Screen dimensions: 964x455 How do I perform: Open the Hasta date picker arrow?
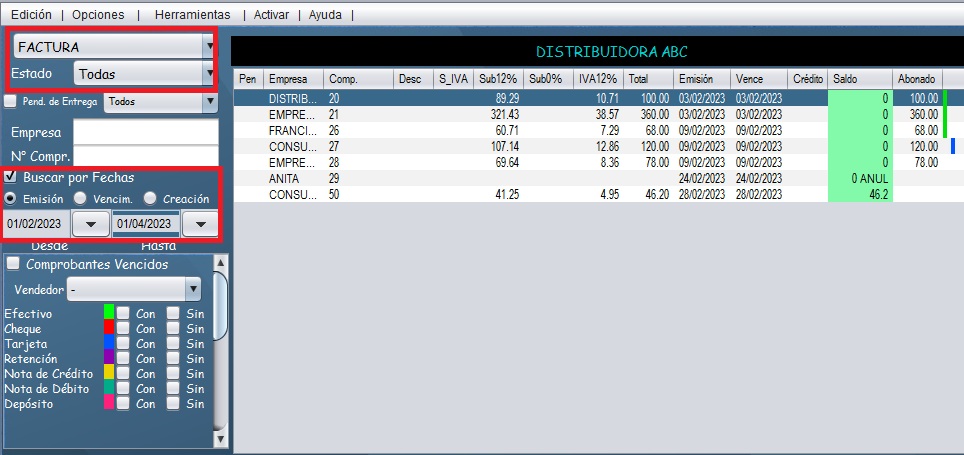pyautogui.click(x=201, y=224)
